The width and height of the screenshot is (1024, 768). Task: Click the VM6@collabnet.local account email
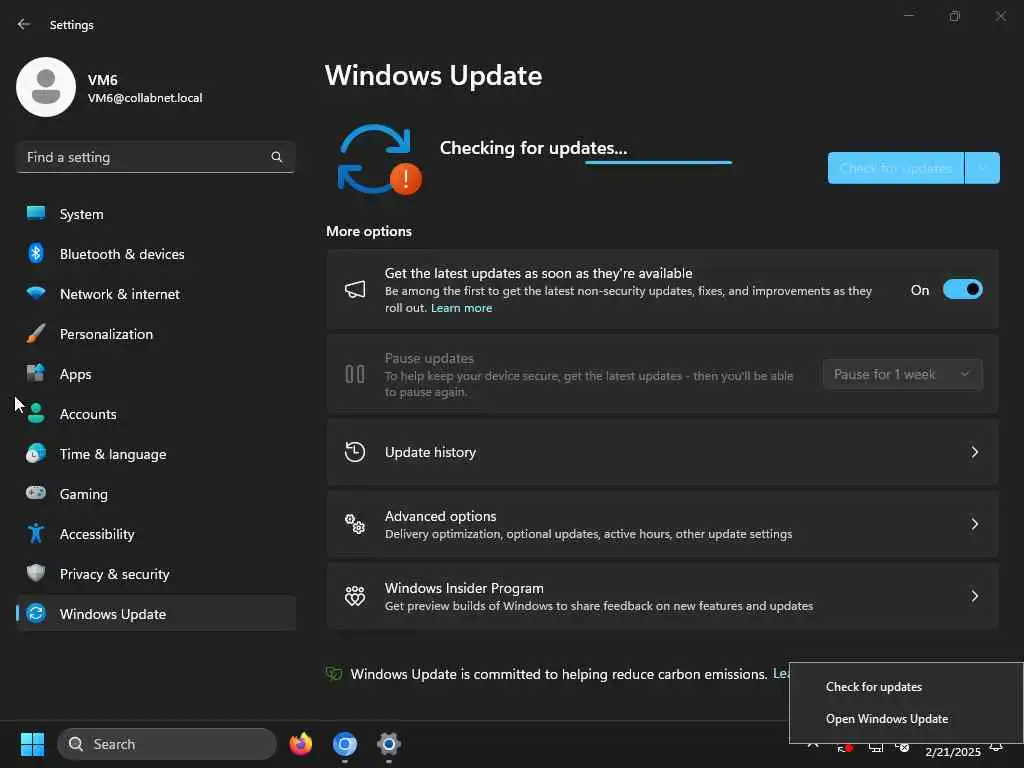click(145, 98)
